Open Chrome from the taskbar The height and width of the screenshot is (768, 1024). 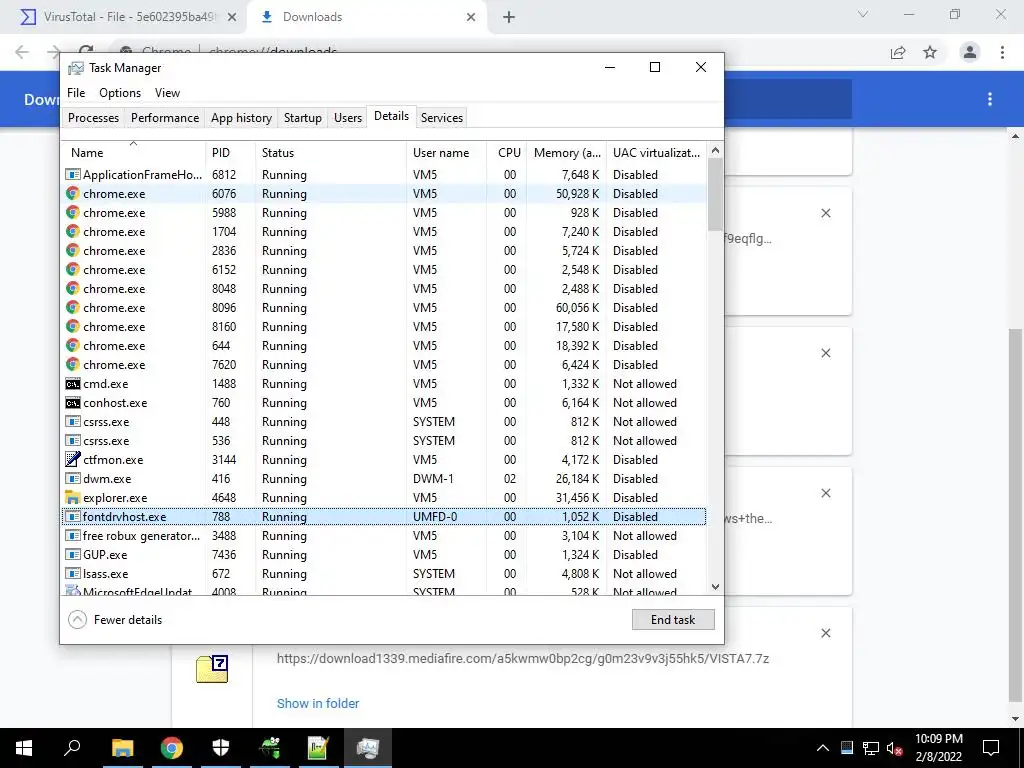171,748
